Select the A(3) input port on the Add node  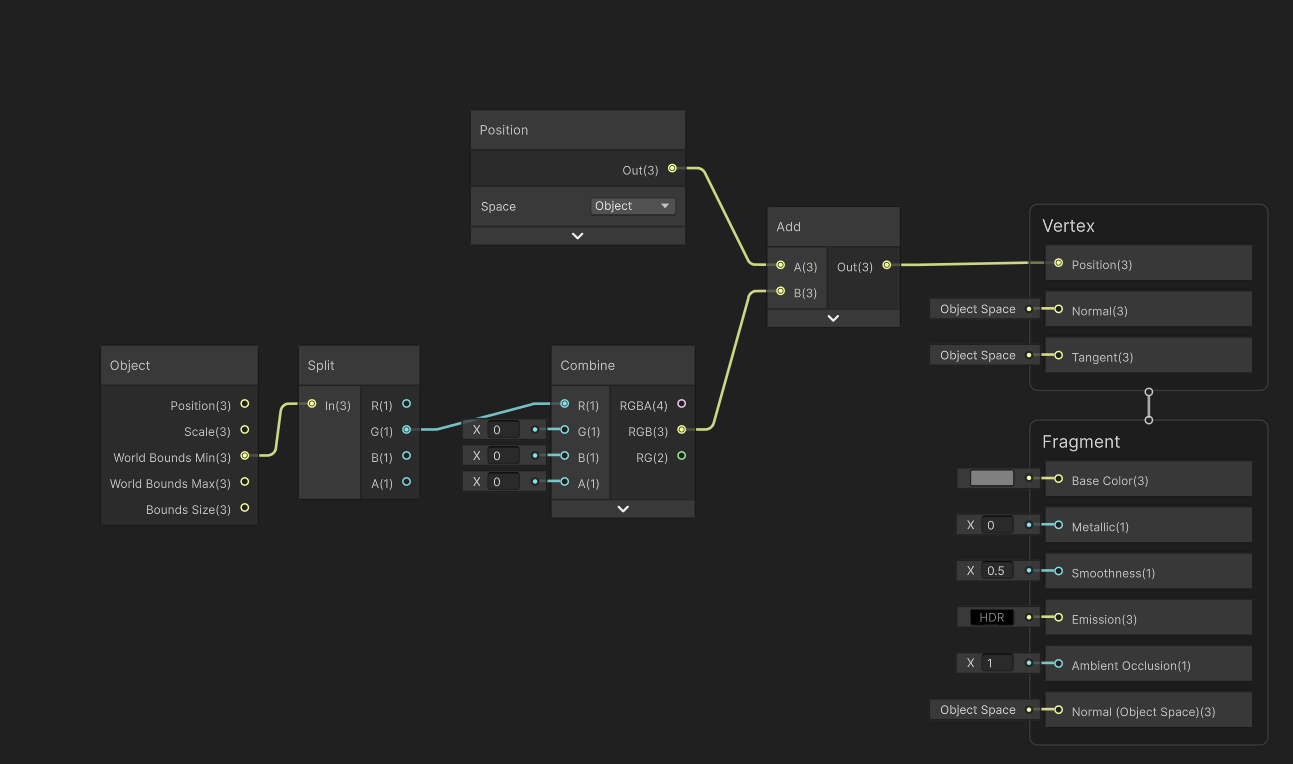pos(780,266)
